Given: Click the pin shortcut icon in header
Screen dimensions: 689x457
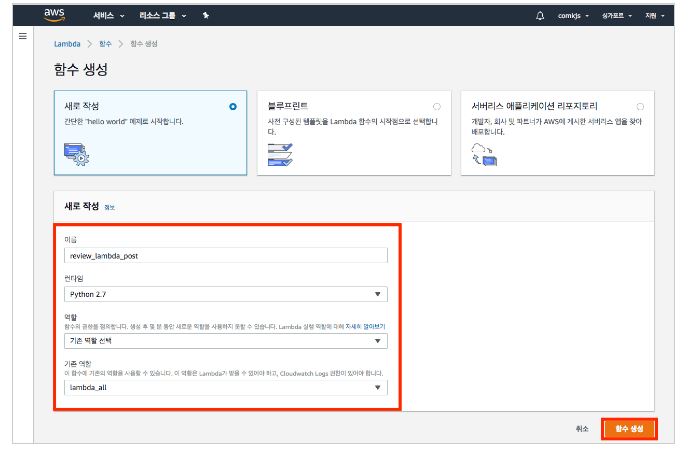Looking at the screenshot, I should (x=205, y=16).
